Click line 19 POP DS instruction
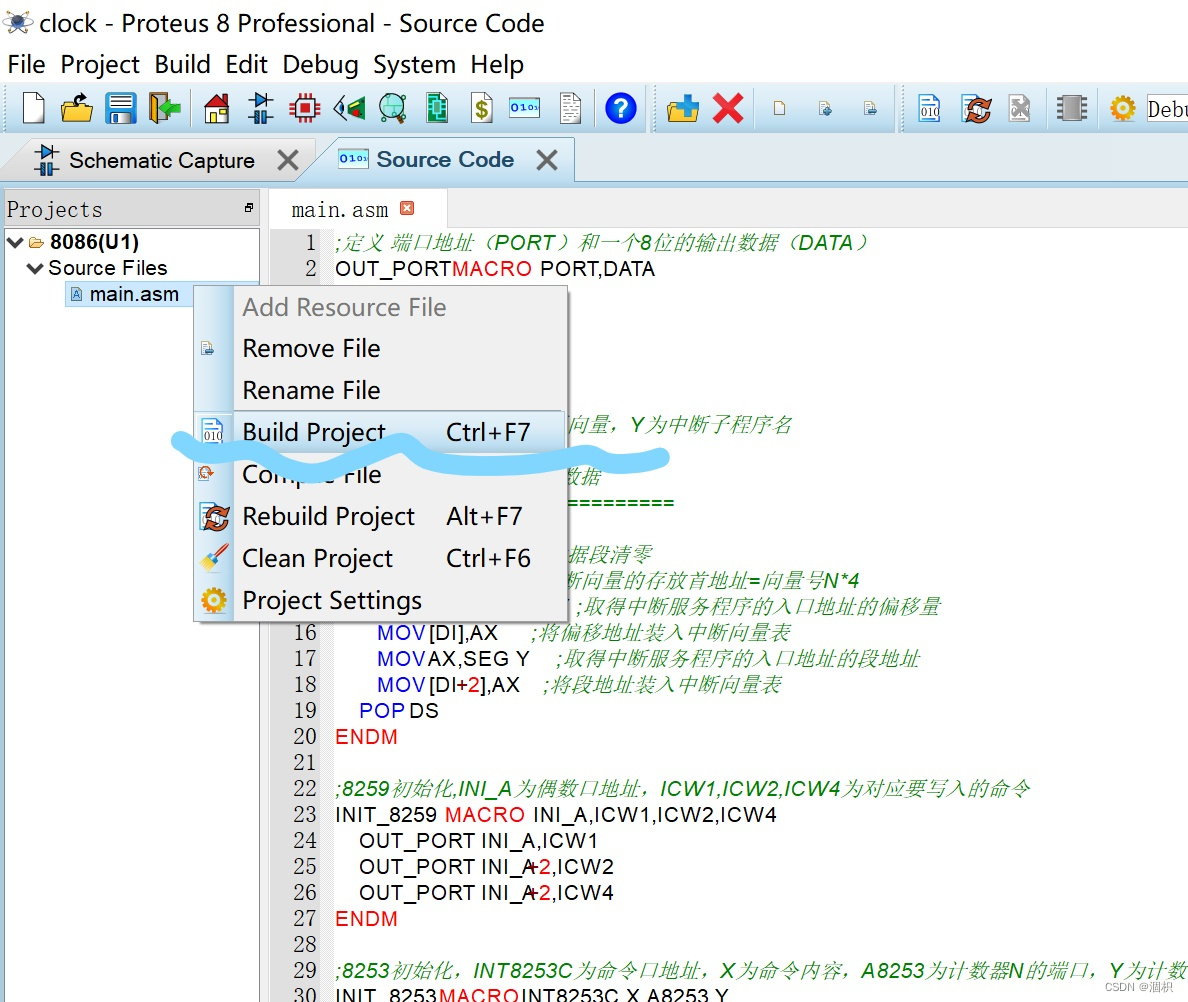This screenshot has width=1188, height=1002. point(399,710)
